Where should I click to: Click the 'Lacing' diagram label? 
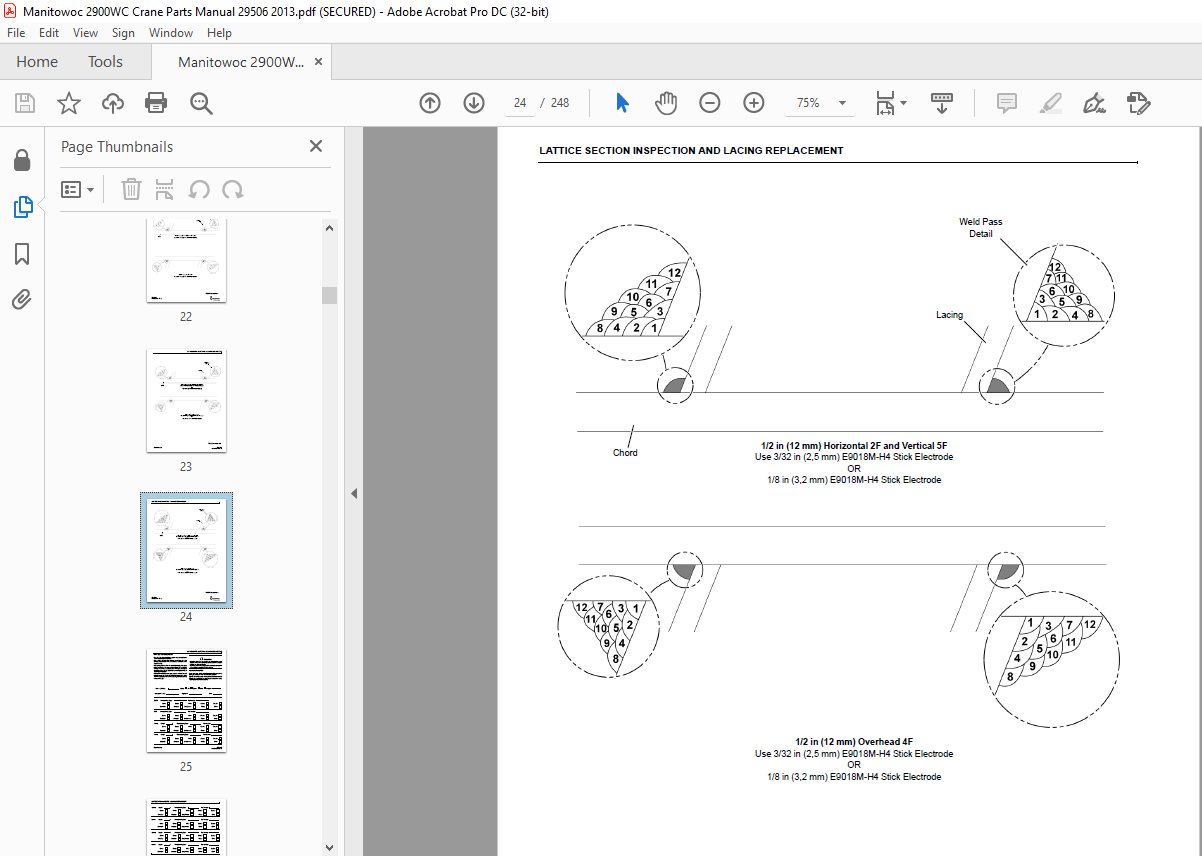coord(949,315)
